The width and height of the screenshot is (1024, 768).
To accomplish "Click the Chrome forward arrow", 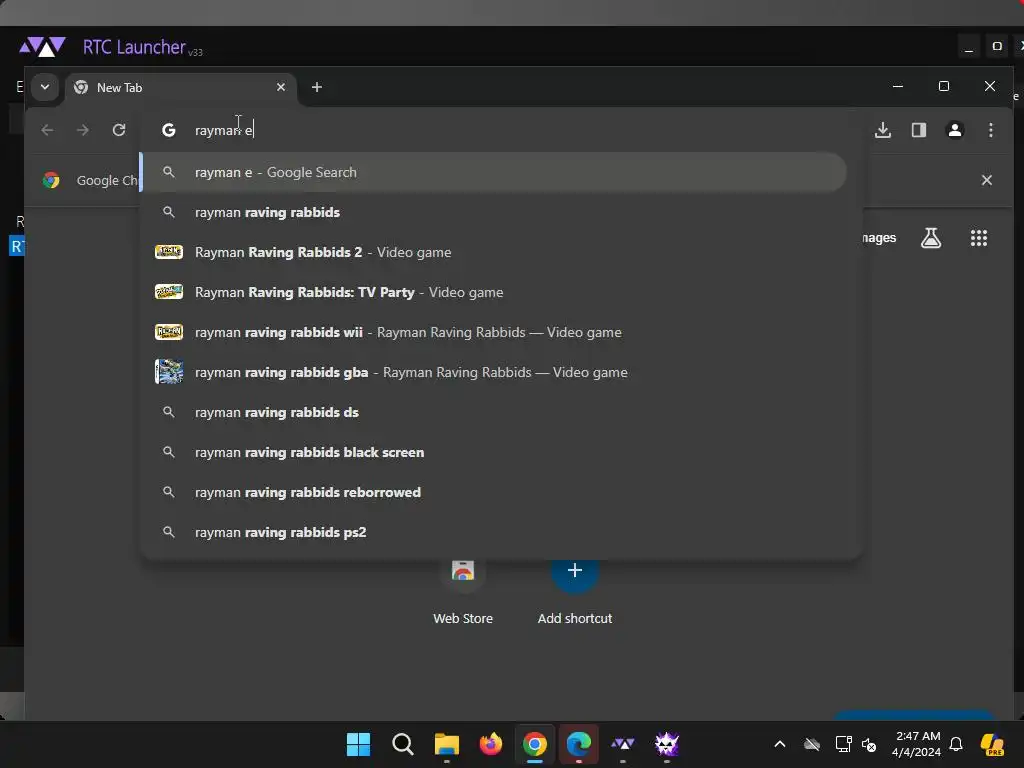I will [x=82, y=130].
